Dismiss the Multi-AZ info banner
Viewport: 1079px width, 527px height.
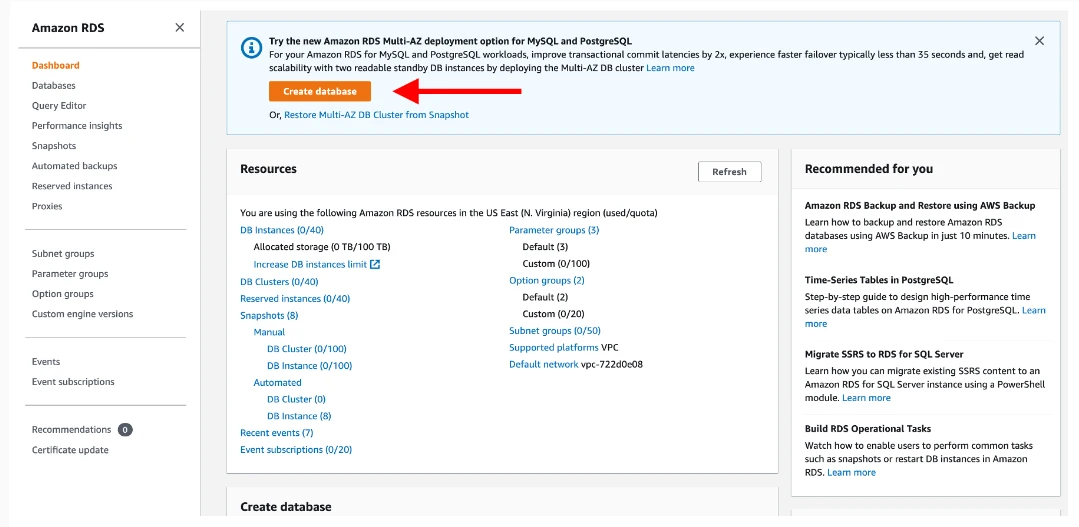pyautogui.click(x=1039, y=41)
